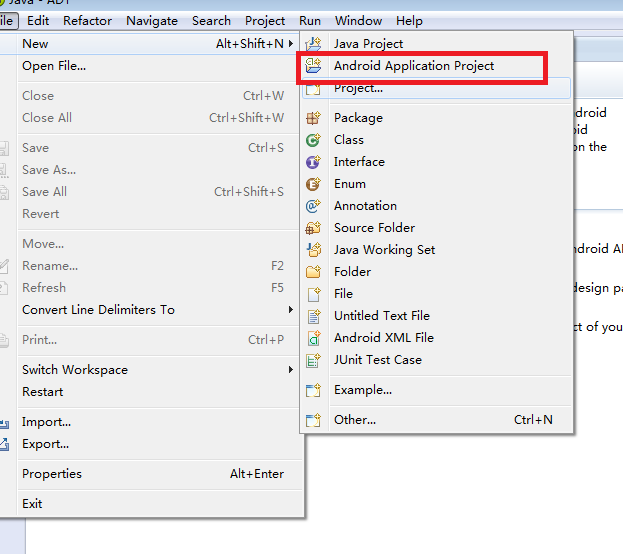Click the Android Application Project icon
The height and width of the screenshot is (554, 623).
[313, 66]
